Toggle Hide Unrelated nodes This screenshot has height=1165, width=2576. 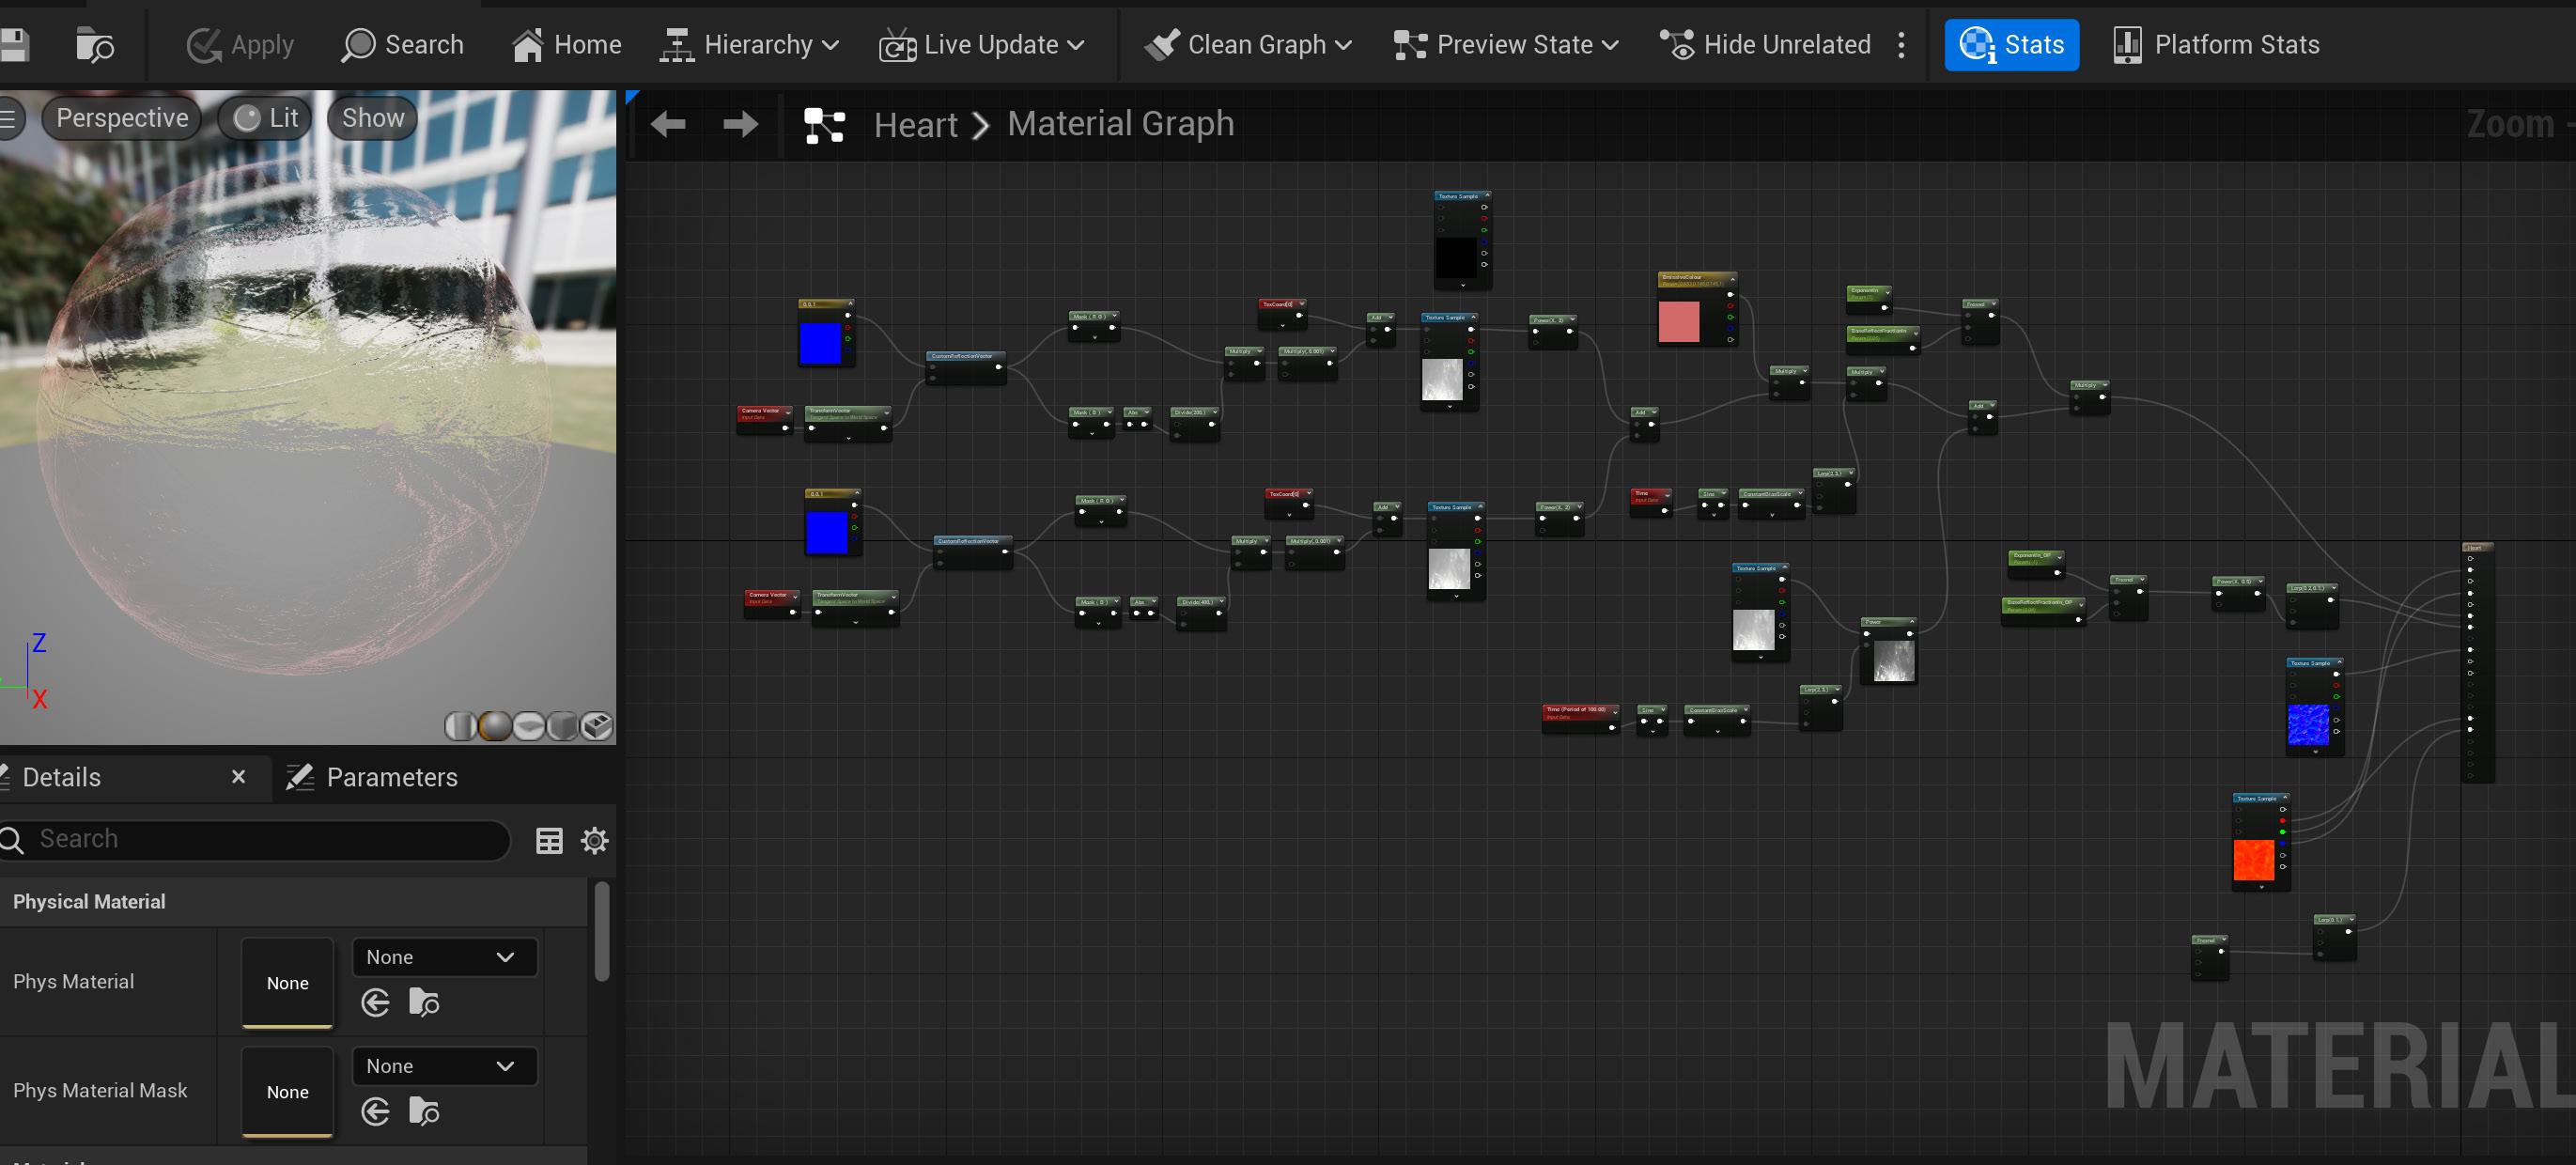tap(1766, 45)
